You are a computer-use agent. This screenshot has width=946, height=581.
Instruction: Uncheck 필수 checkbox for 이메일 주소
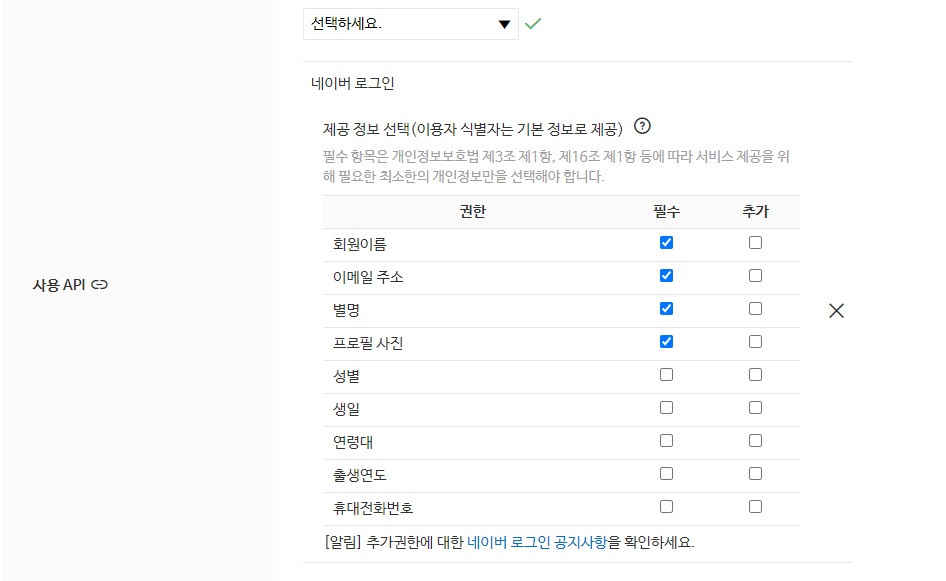click(x=666, y=276)
